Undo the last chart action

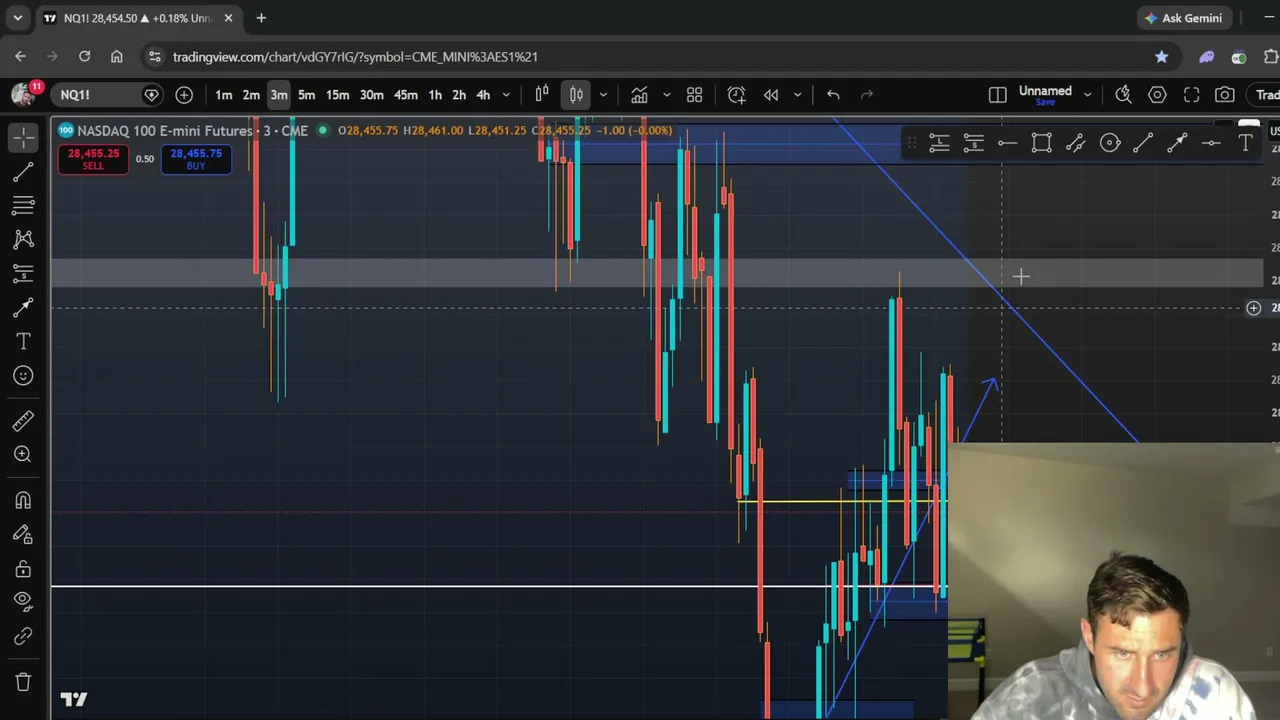coord(833,95)
